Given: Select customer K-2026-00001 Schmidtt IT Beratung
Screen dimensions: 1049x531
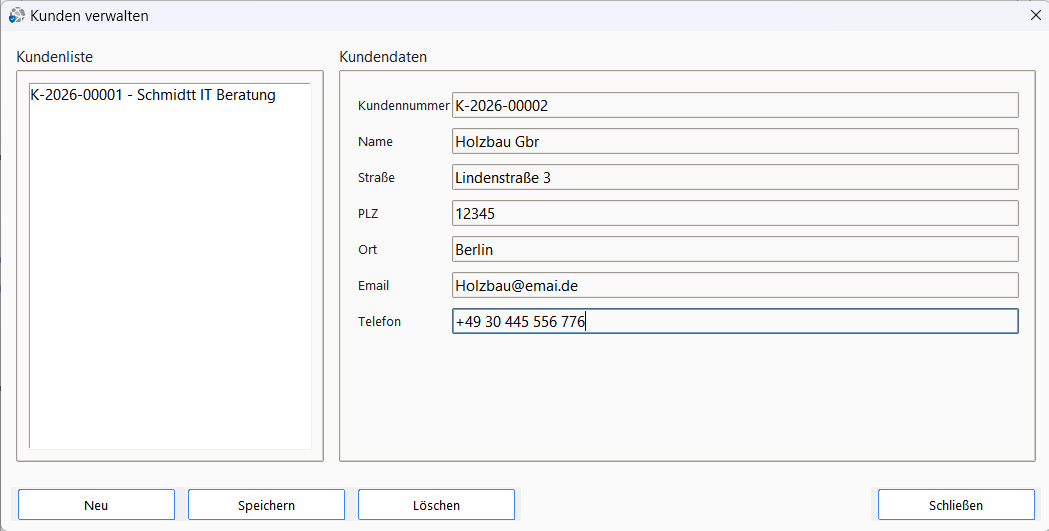Looking at the screenshot, I should 153,95.
